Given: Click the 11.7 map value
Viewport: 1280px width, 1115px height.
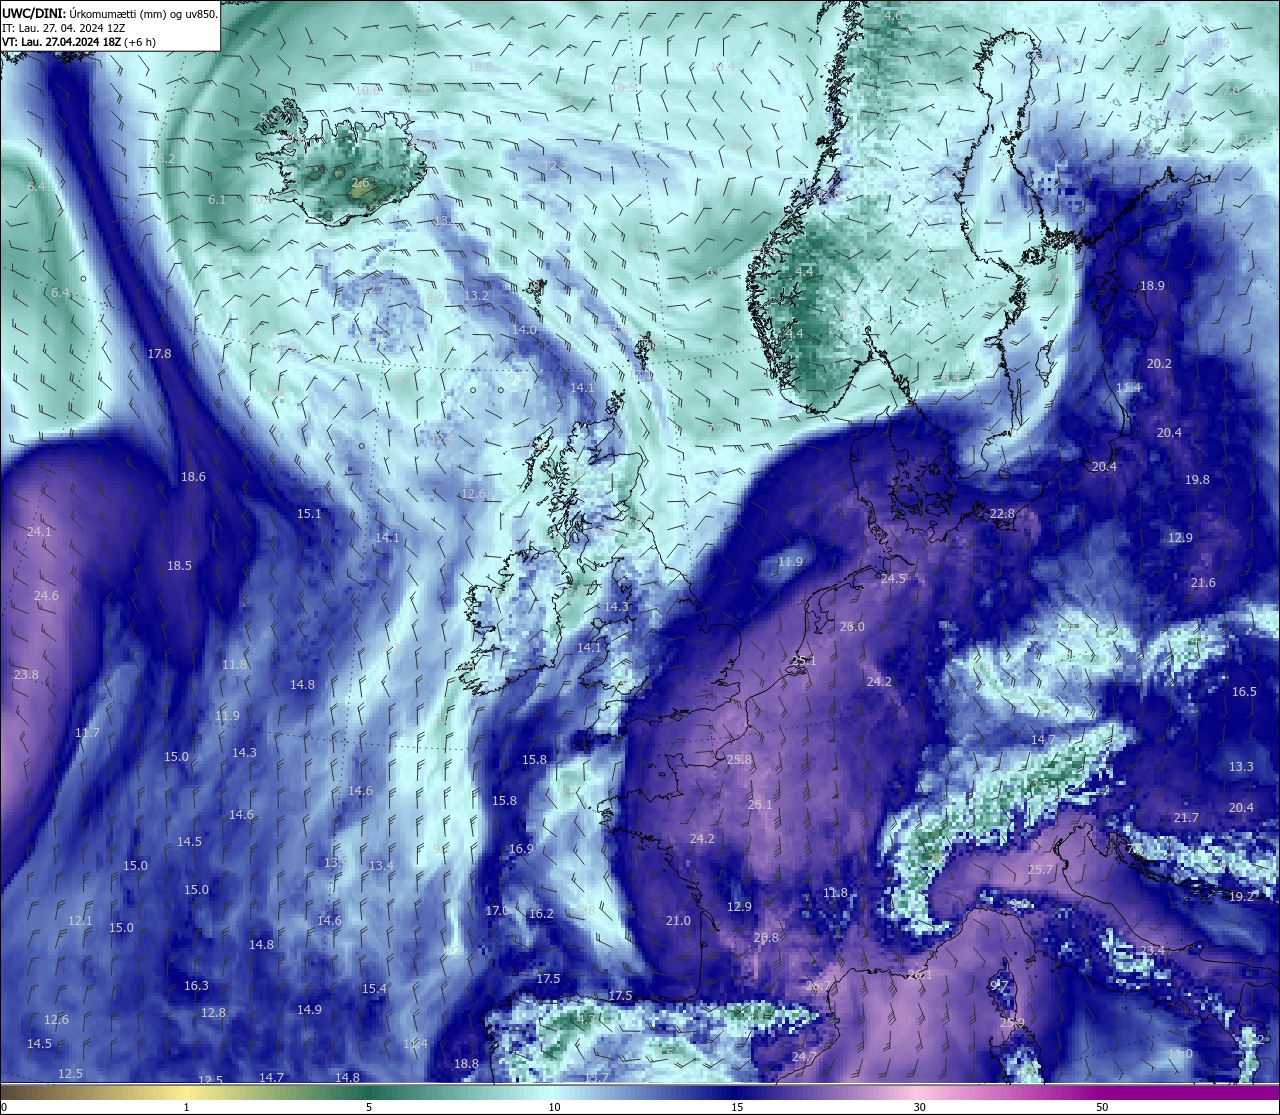Looking at the screenshot, I should click(87, 733).
